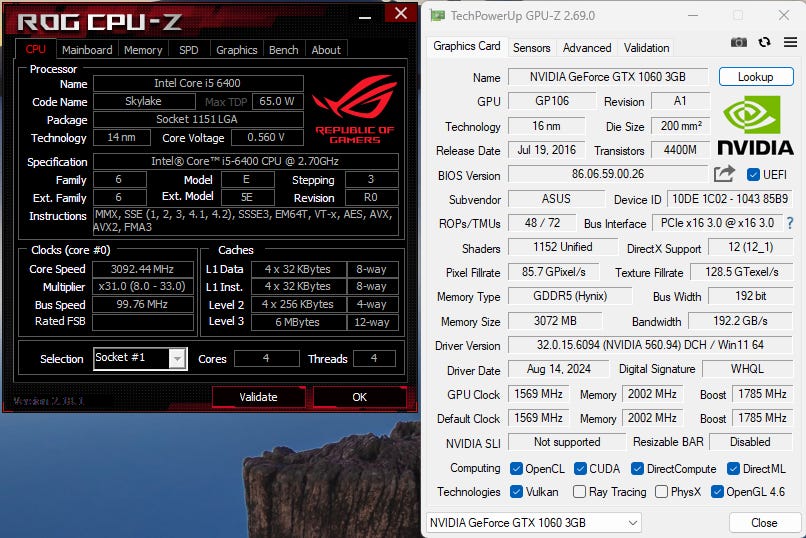Open the Bench tab
This screenshot has width=806, height=538.
click(x=284, y=50)
